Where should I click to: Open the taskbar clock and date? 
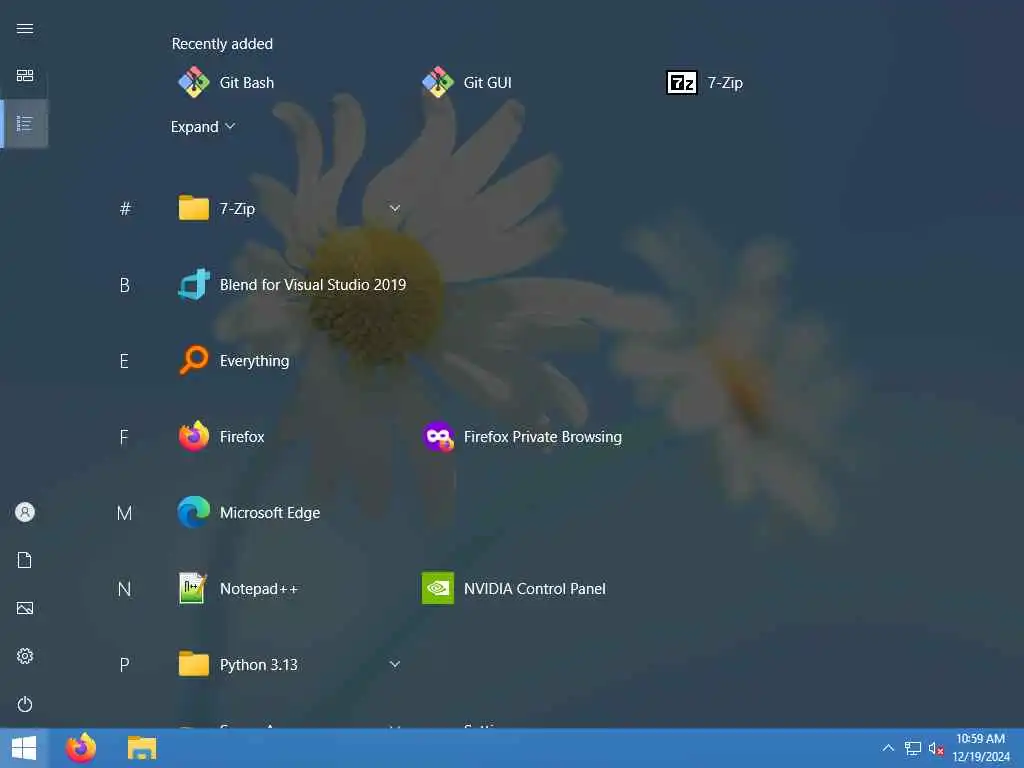(x=981, y=748)
